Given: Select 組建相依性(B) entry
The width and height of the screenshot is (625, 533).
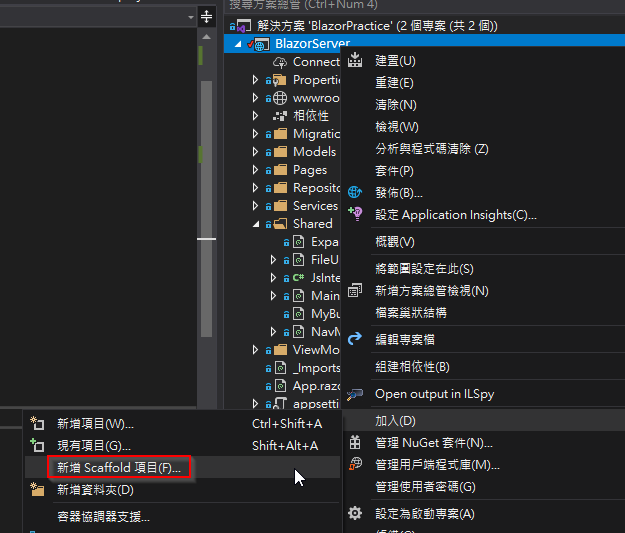Looking at the screenshot, I should pos(412,367).
